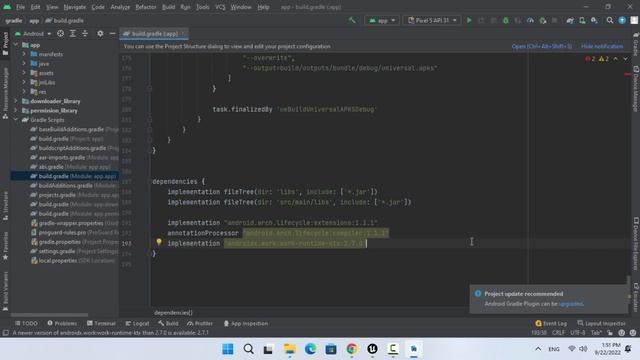Toggle the Device File Explorer panel
The height and width of the screenshot is (360, 640).
[x=636, y=244]
